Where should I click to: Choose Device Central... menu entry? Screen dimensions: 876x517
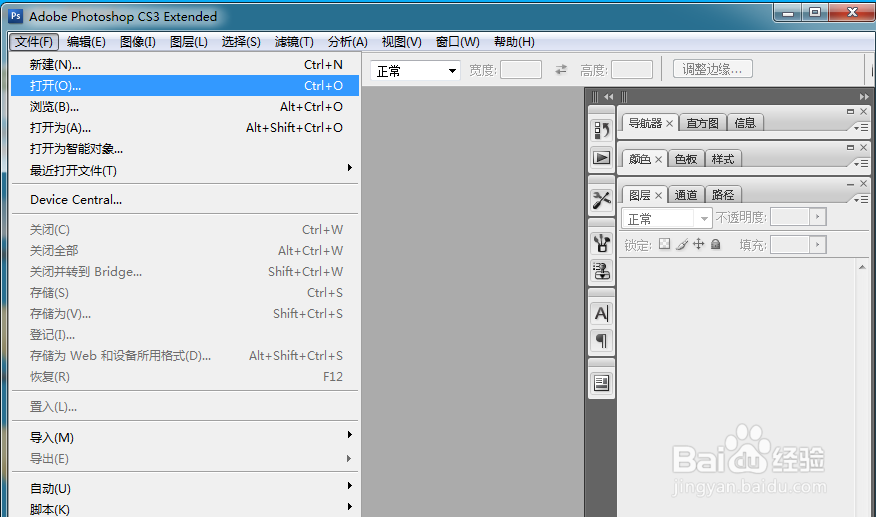coord(184,200)
